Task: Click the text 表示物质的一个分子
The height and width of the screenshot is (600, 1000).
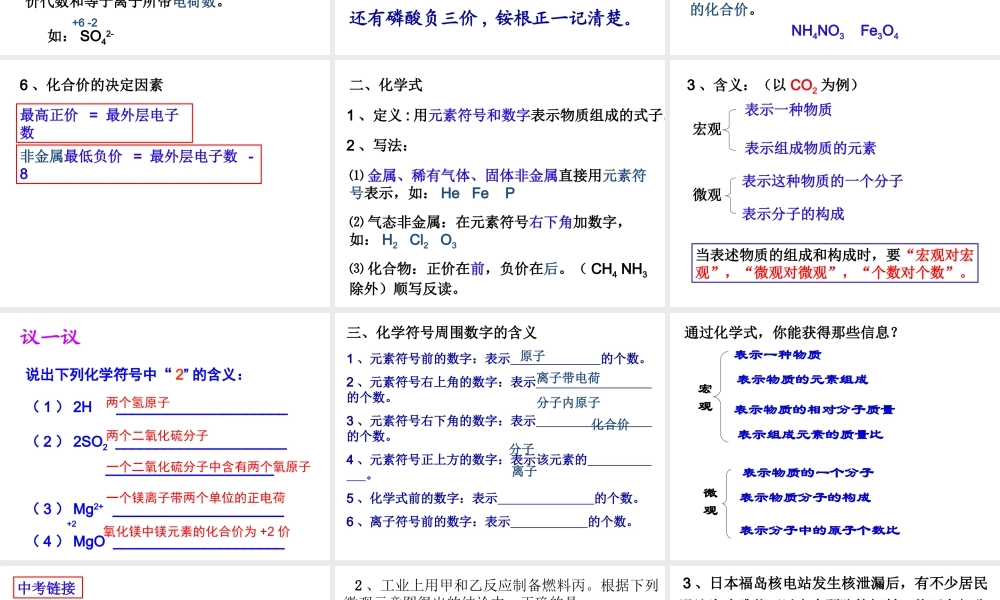Action: click(x=808, y=472)
